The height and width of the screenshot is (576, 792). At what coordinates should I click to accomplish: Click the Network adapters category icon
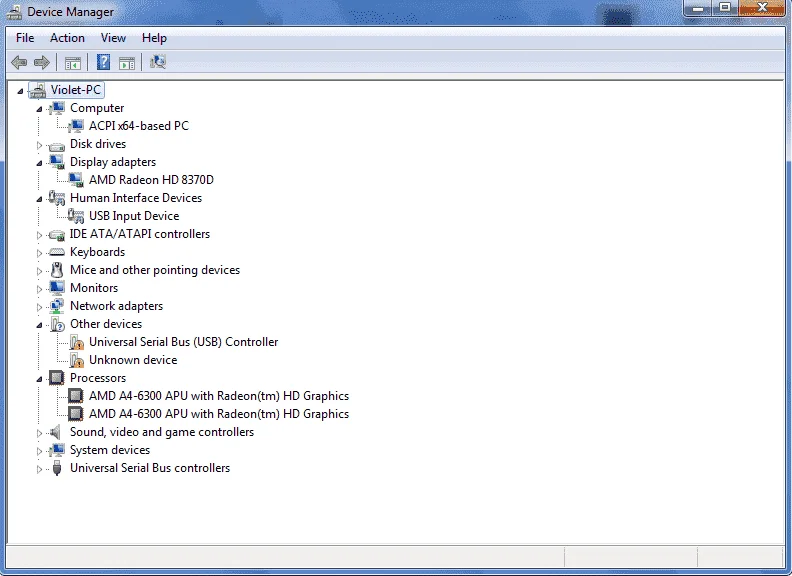[57, 306]
